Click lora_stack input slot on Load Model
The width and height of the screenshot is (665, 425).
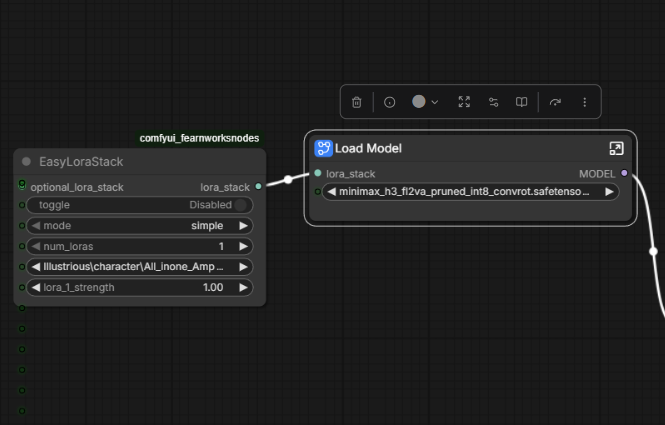coord(318,173)
